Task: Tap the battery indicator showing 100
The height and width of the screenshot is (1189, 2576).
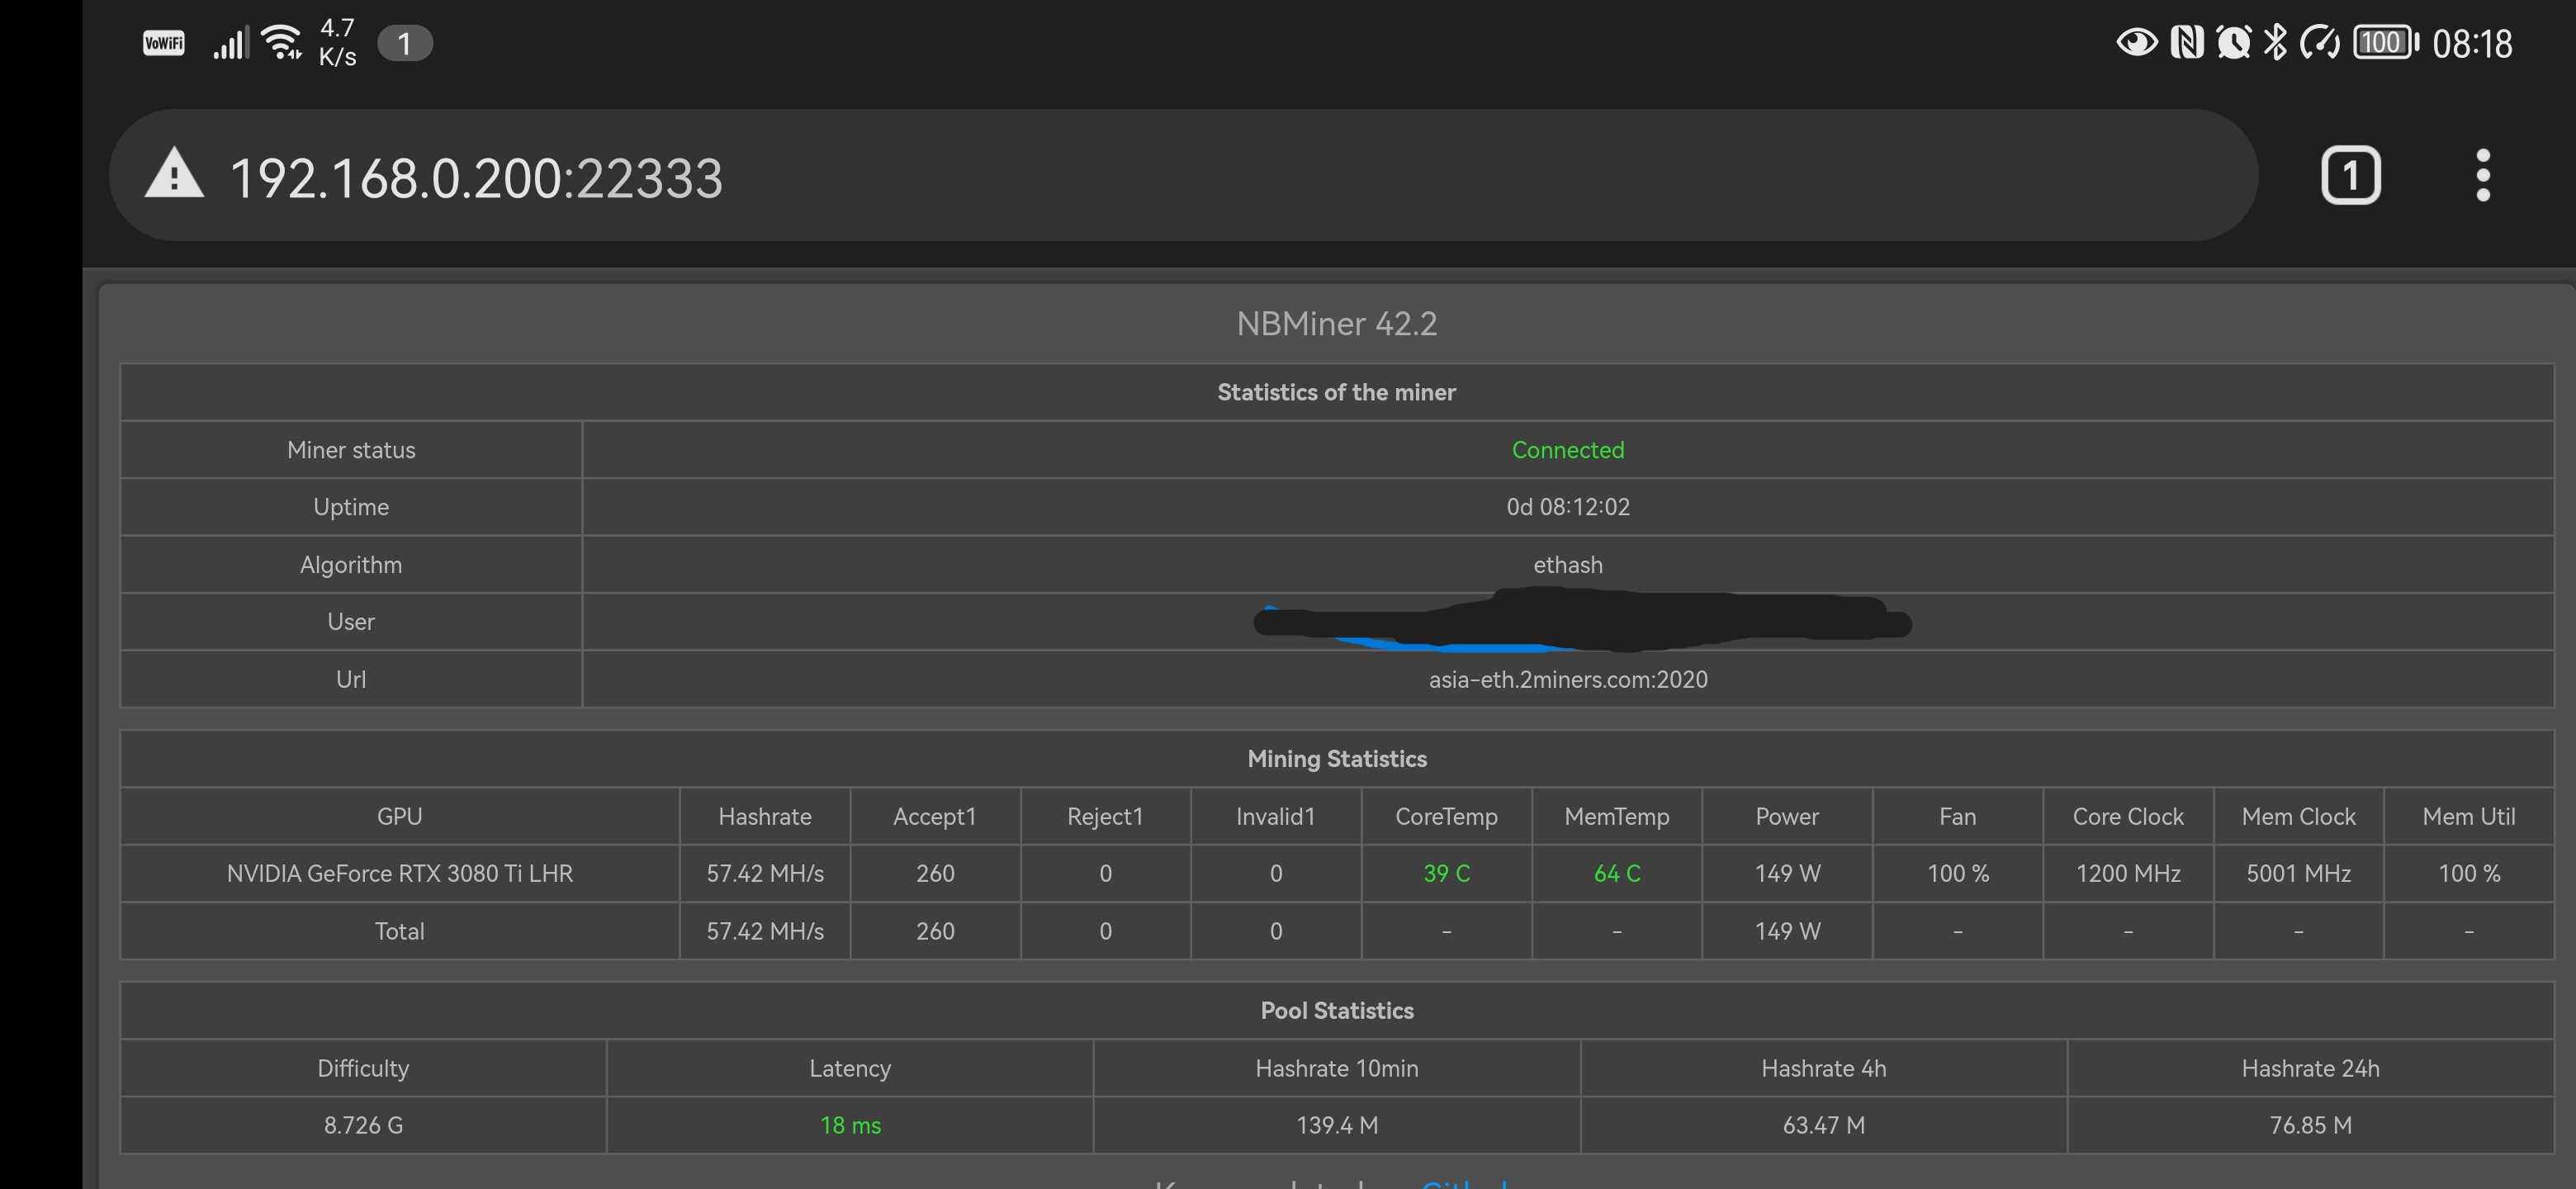Action: point(2384,43)
